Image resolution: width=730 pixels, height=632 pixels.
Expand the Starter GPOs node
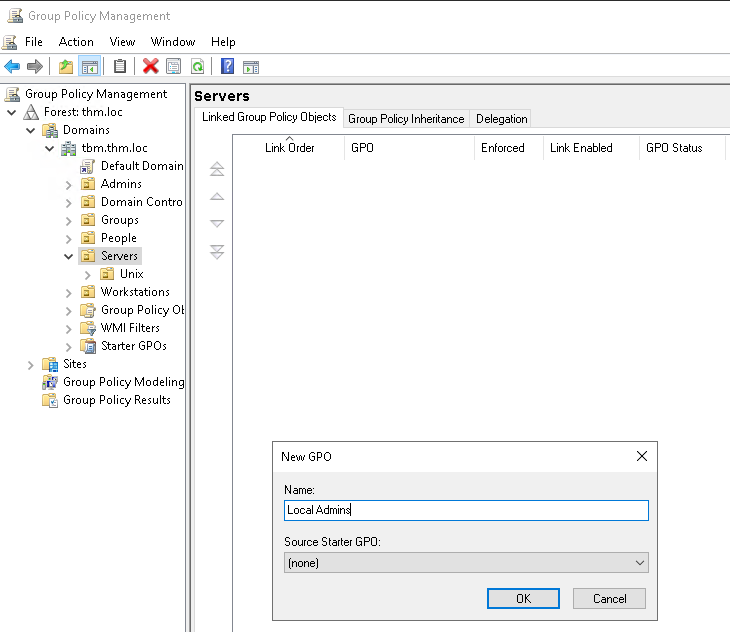[x=68, y=347]
